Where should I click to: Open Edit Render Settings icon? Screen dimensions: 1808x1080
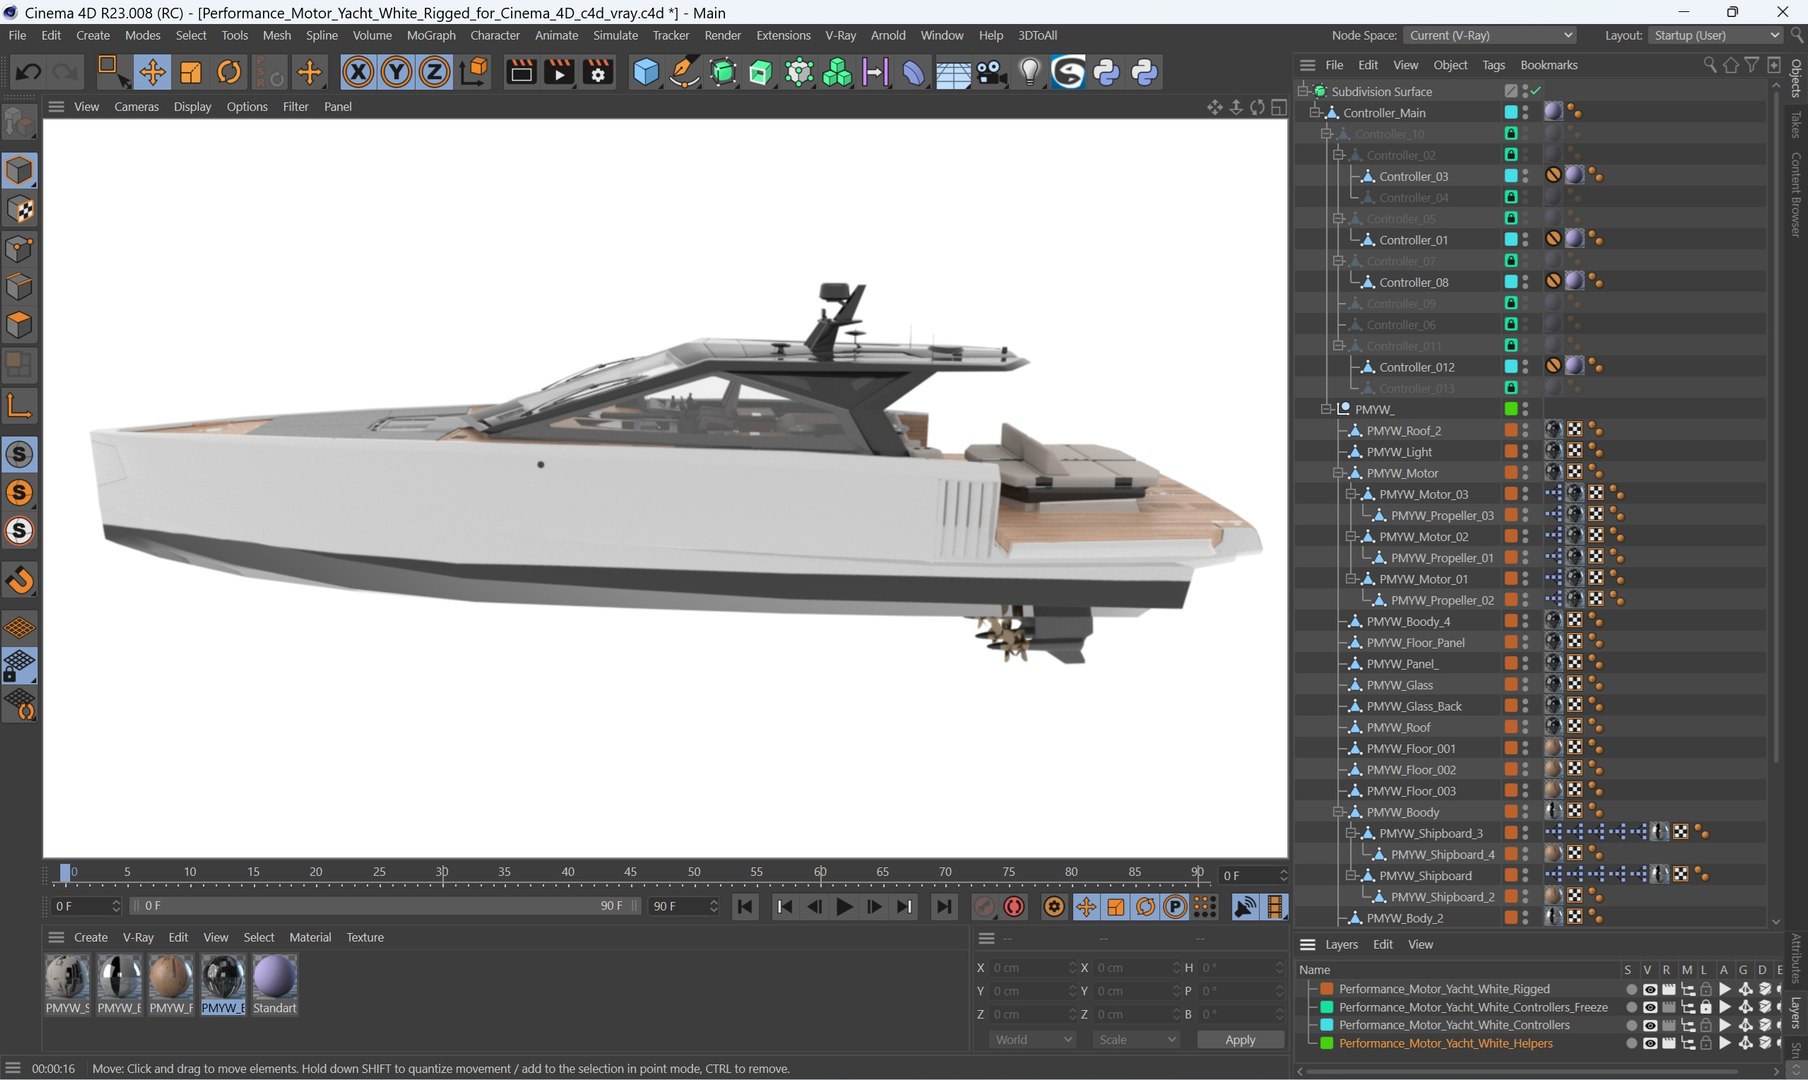point(598,72)
